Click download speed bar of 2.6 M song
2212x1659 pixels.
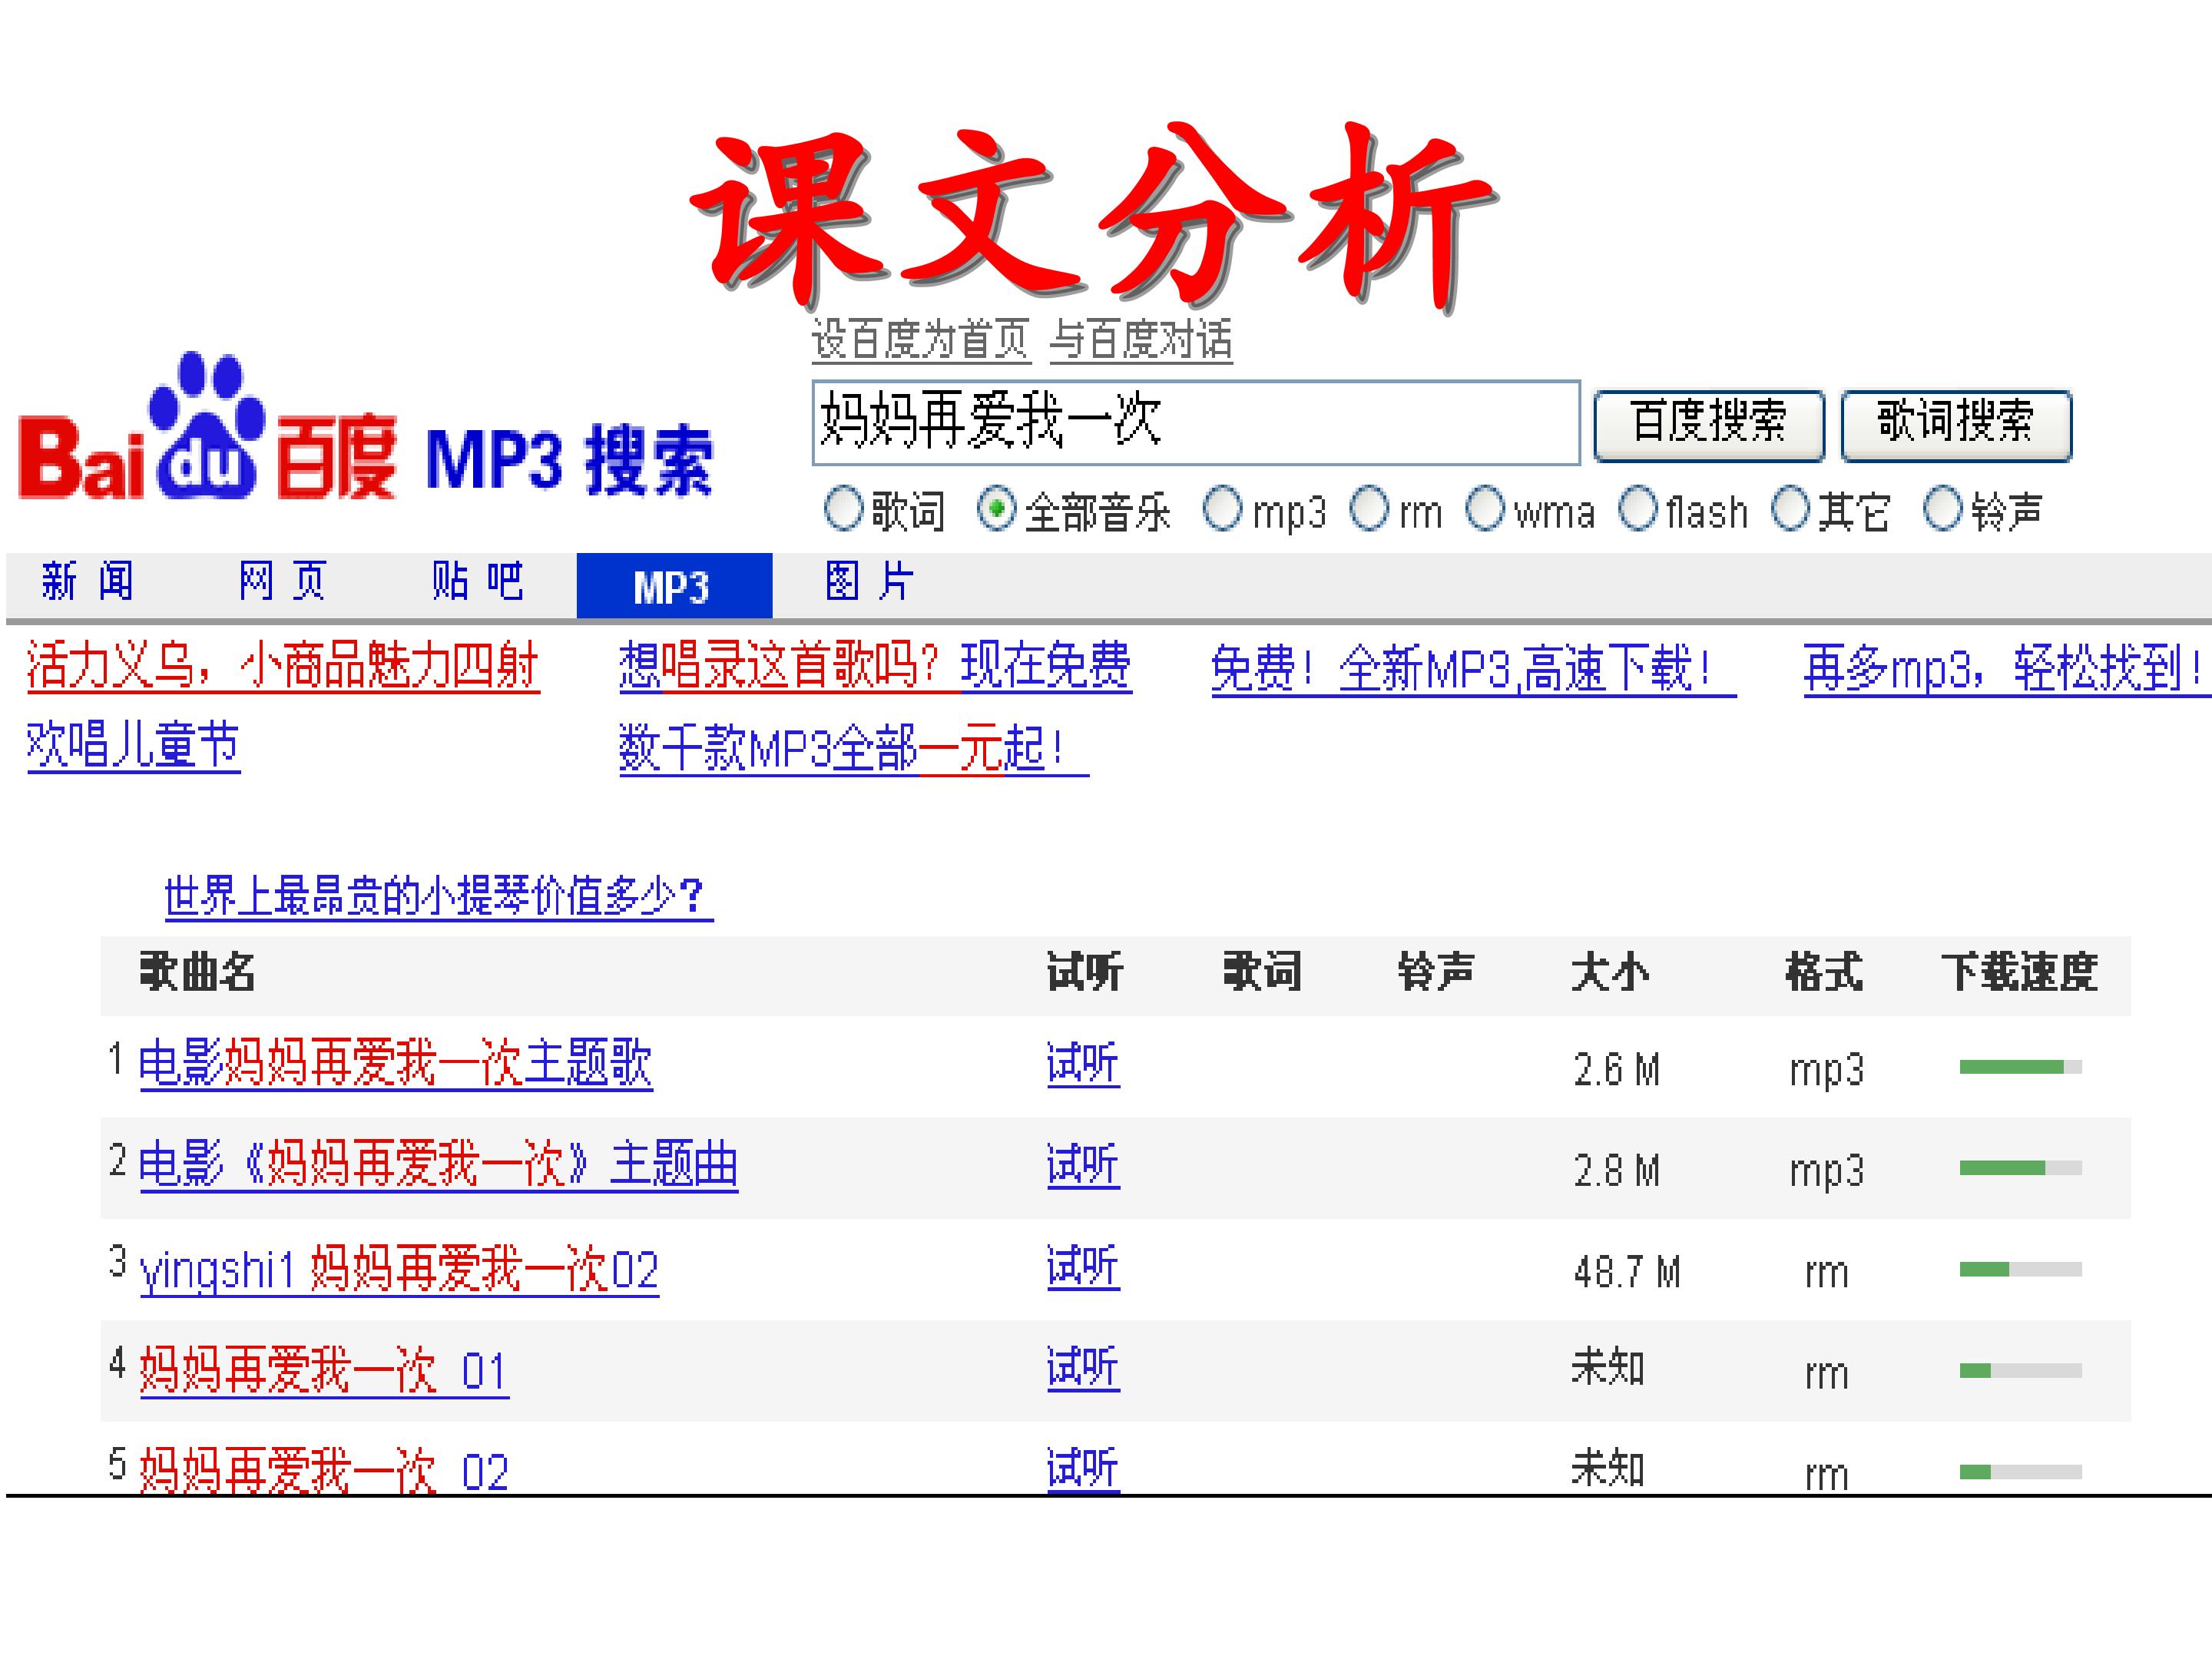click(2020, 1067)
